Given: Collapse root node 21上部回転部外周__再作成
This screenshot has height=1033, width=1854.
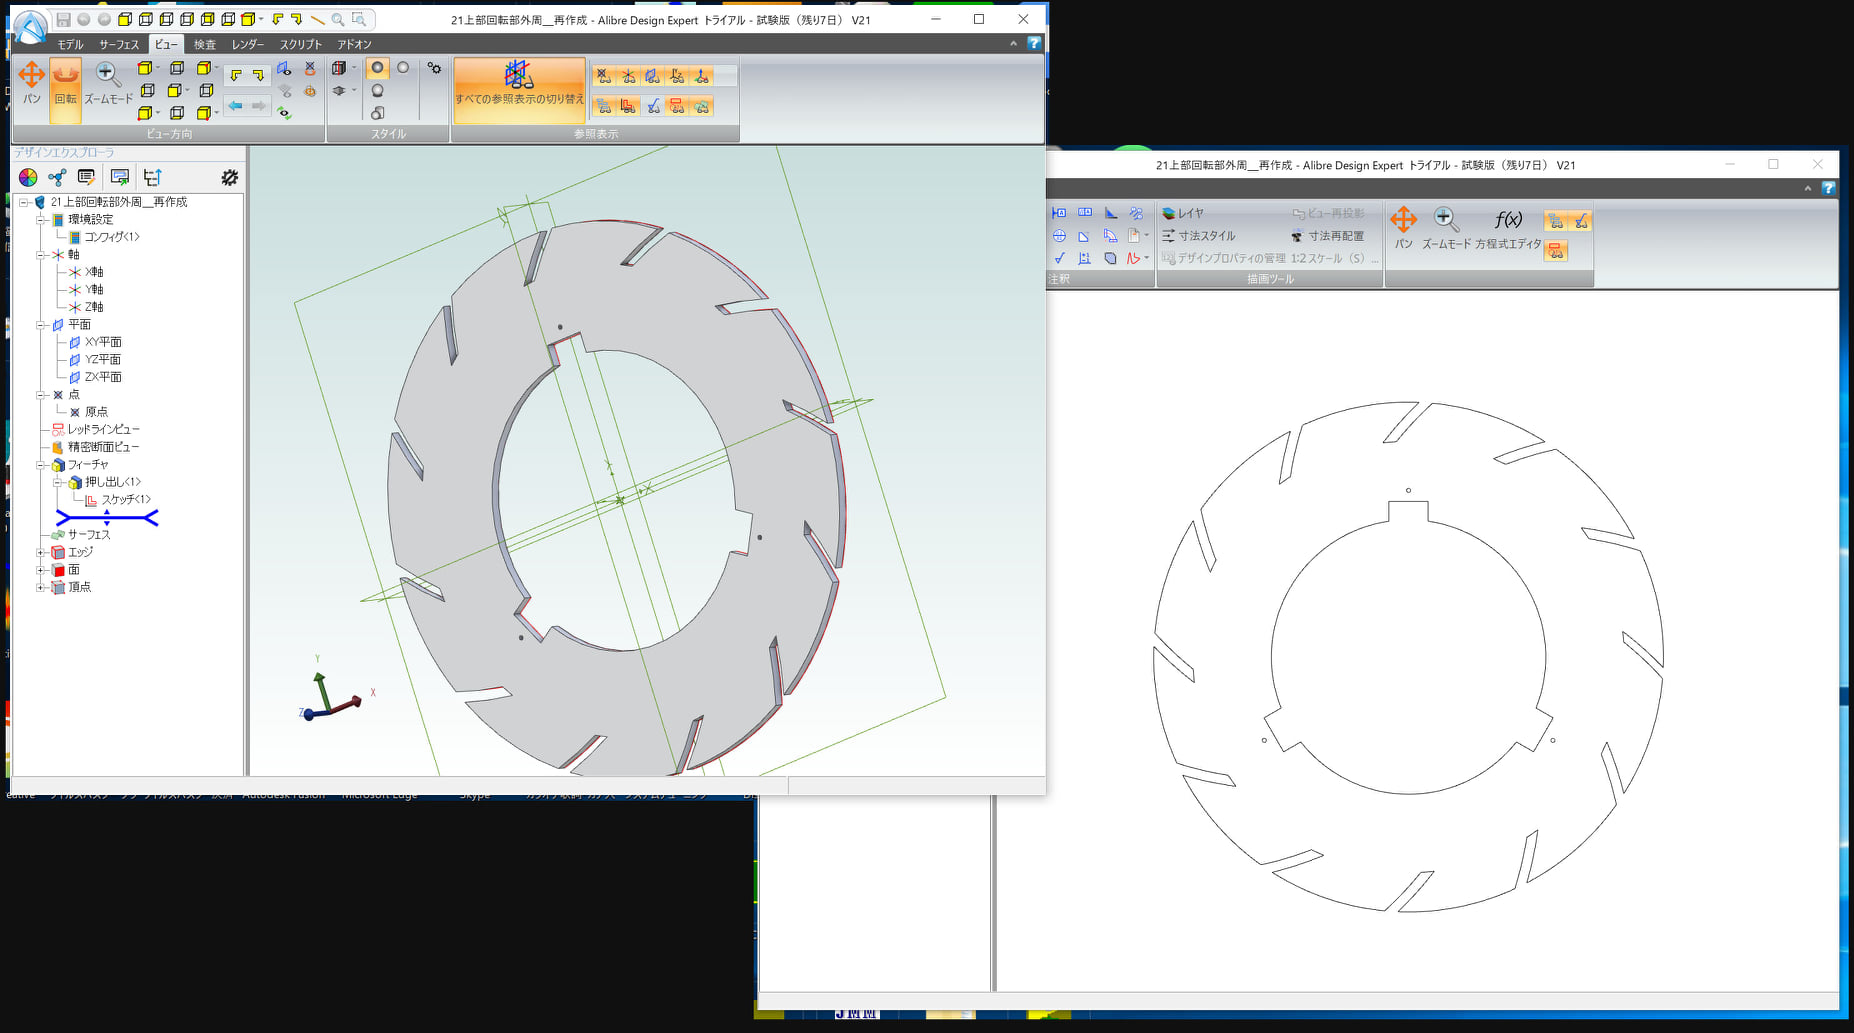Looking at the screenshot, I should tap(24, 202).
